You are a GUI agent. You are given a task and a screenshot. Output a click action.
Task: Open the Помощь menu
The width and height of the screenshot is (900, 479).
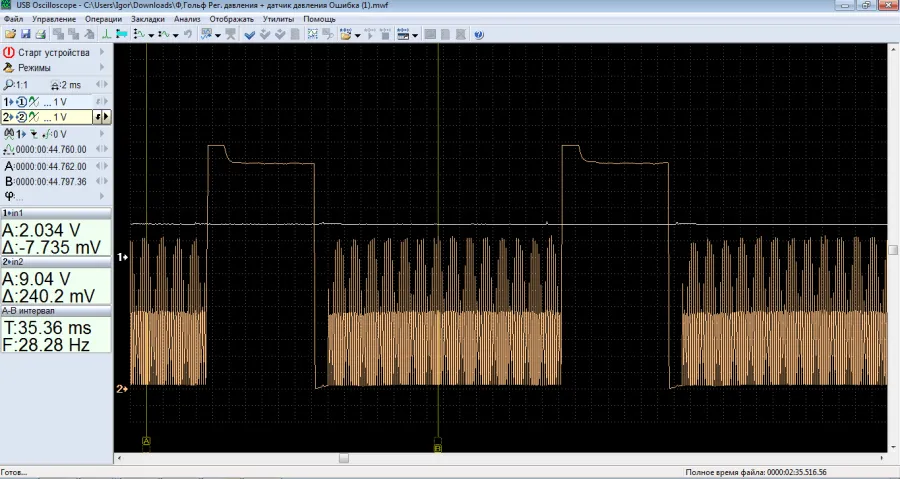click(319, 19)
